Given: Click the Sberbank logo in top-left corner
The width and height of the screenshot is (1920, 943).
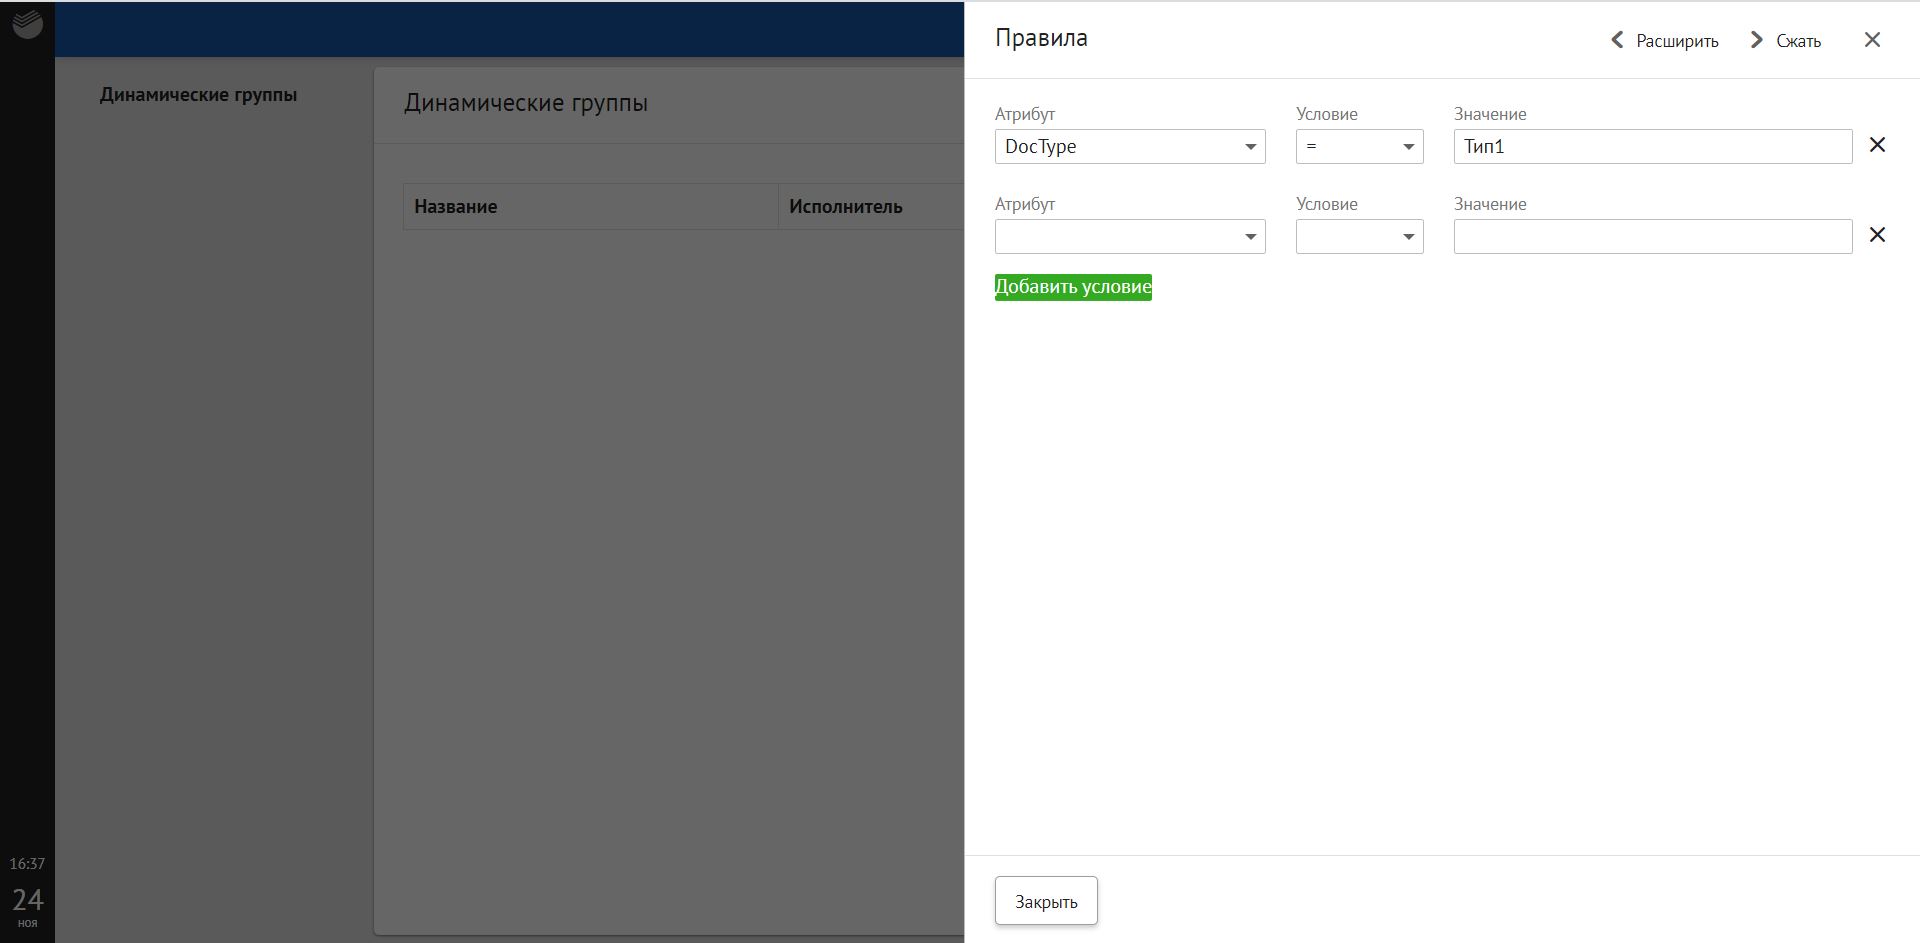Looking at the screenshot, I should (27, 24).
